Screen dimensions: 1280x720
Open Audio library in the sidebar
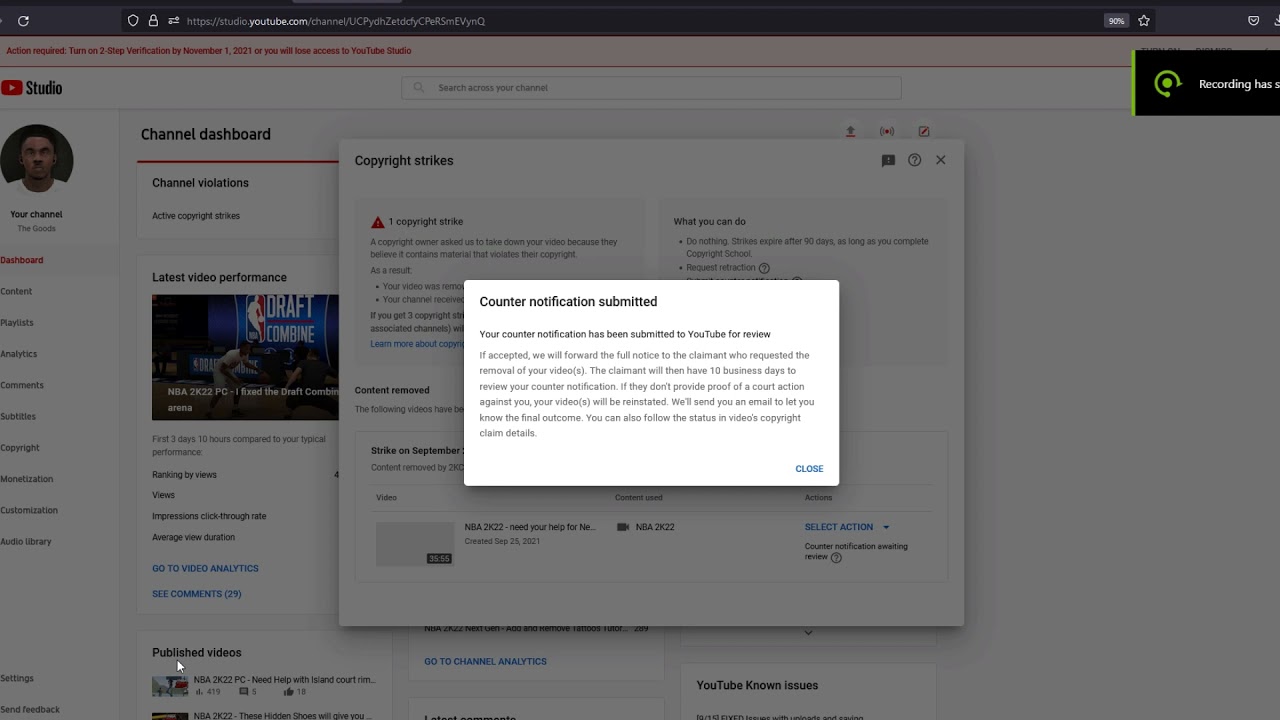(26, 542)
